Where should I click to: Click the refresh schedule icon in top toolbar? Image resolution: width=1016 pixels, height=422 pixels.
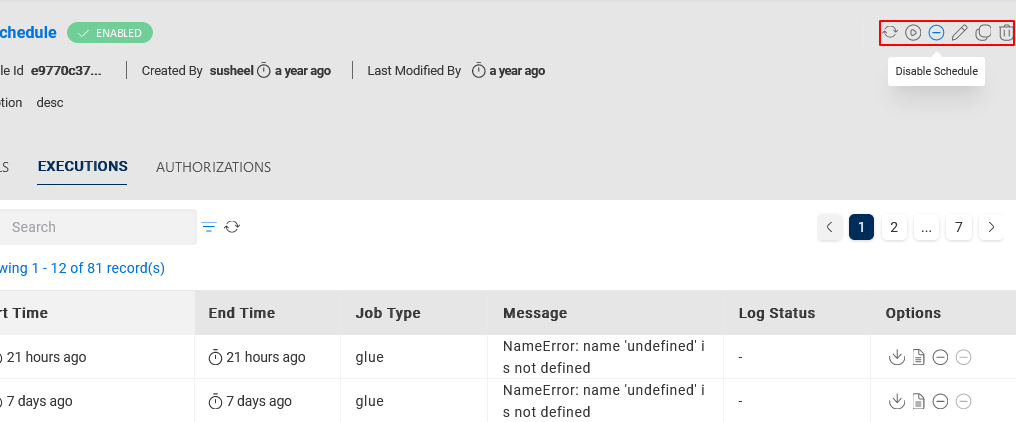point(890,33)
